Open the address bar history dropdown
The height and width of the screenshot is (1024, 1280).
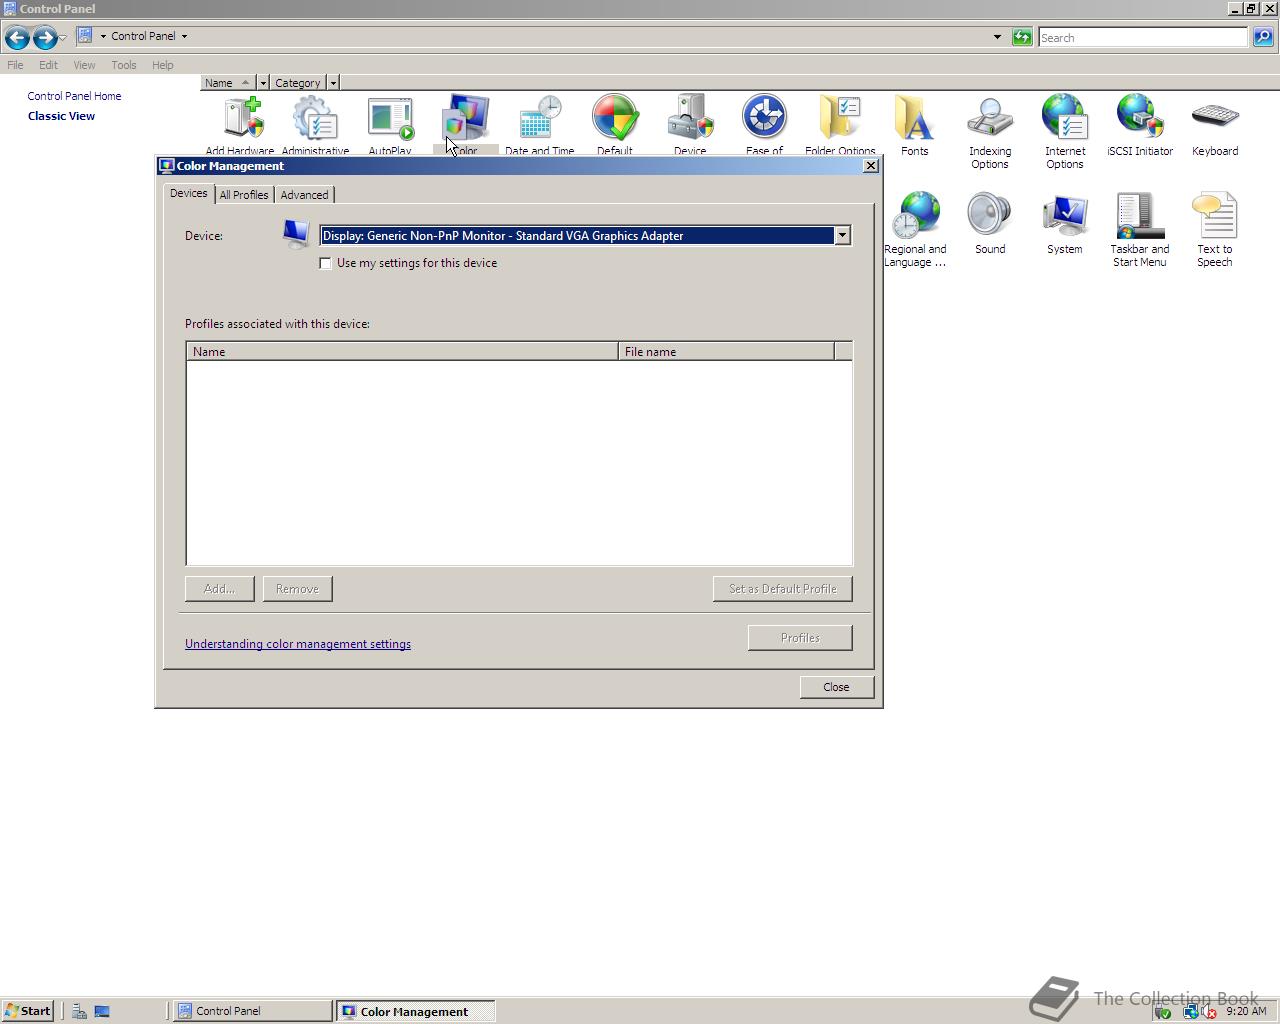(x=997, y=37)
